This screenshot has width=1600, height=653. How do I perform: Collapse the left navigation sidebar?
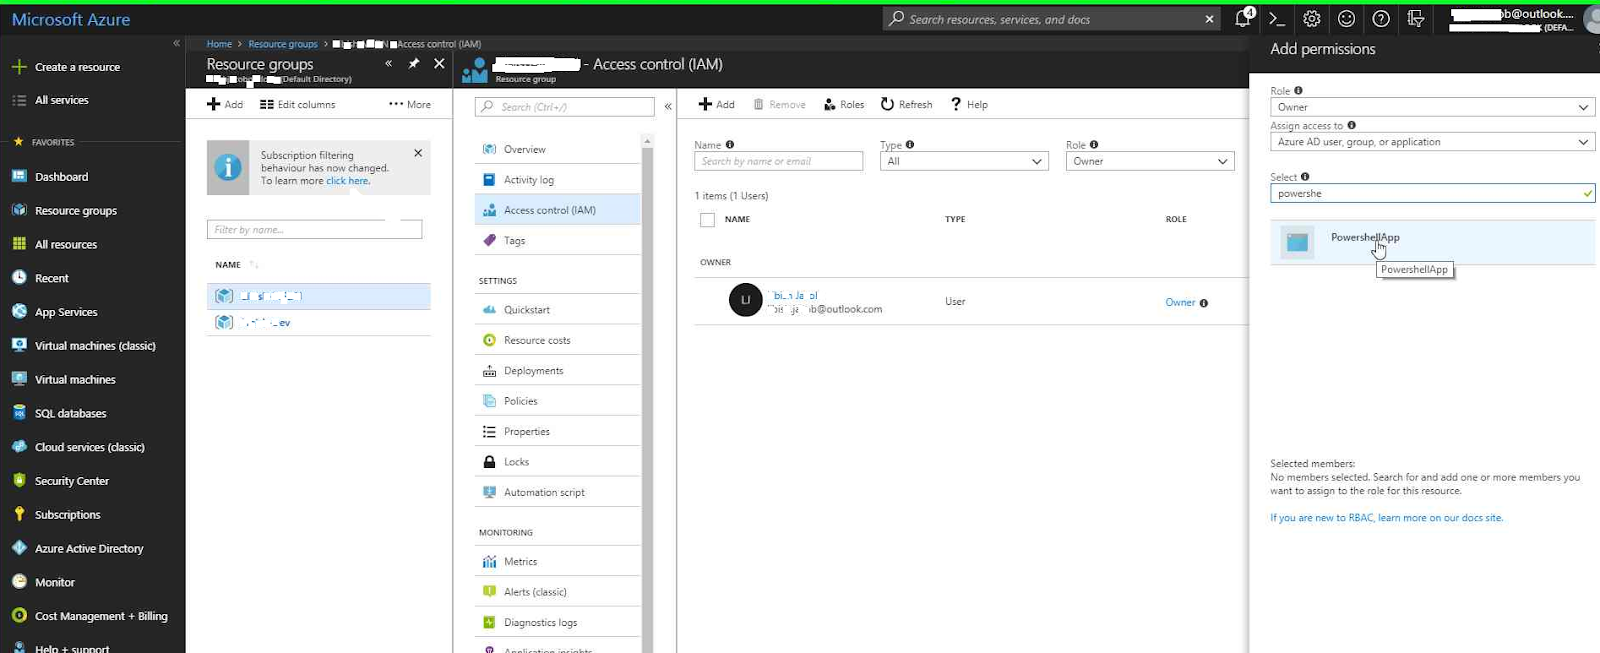176,43
